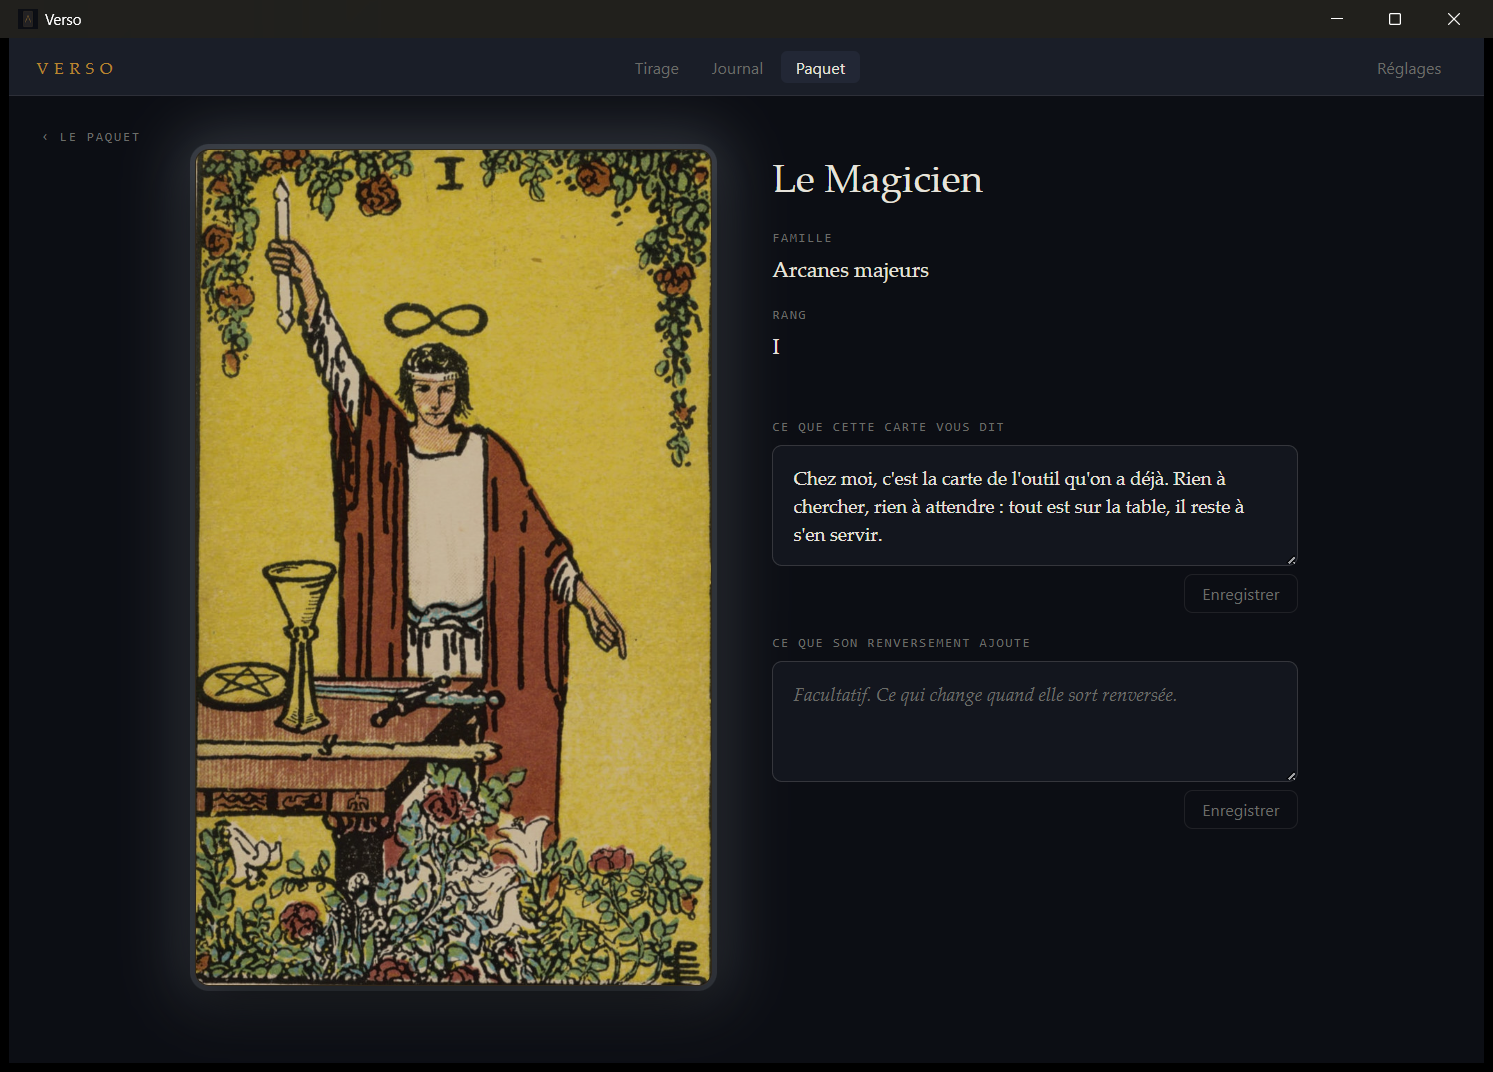
Task: Click the Arcanes majeurs family value
Action: (x=850, y=270)
